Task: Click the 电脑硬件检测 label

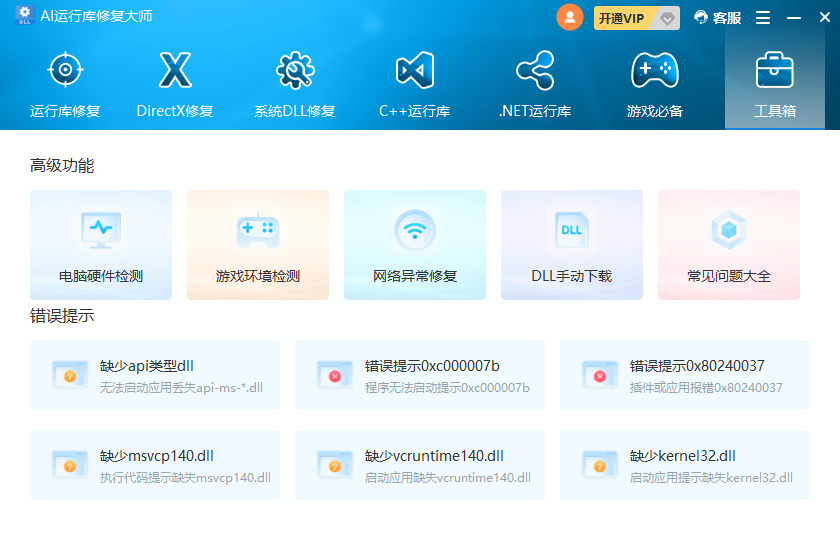Action: click(101, 276)
